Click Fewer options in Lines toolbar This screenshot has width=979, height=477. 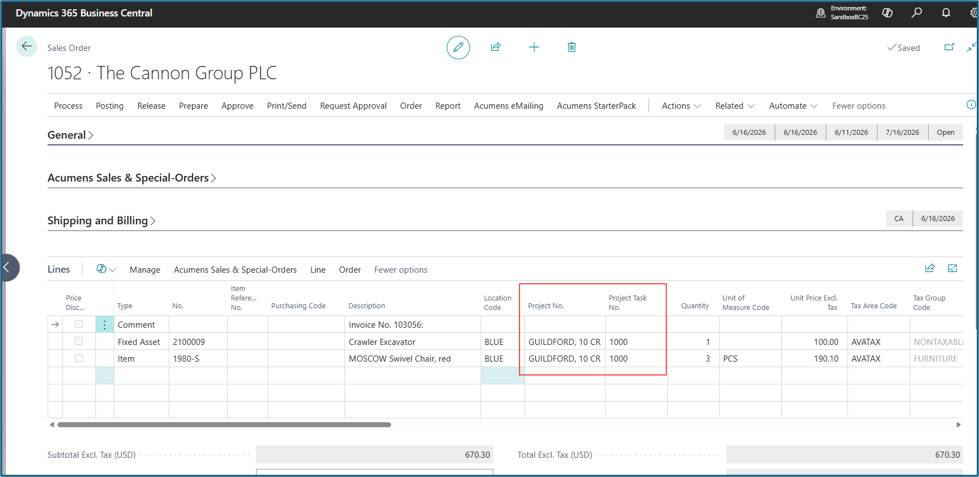point(401,270)
